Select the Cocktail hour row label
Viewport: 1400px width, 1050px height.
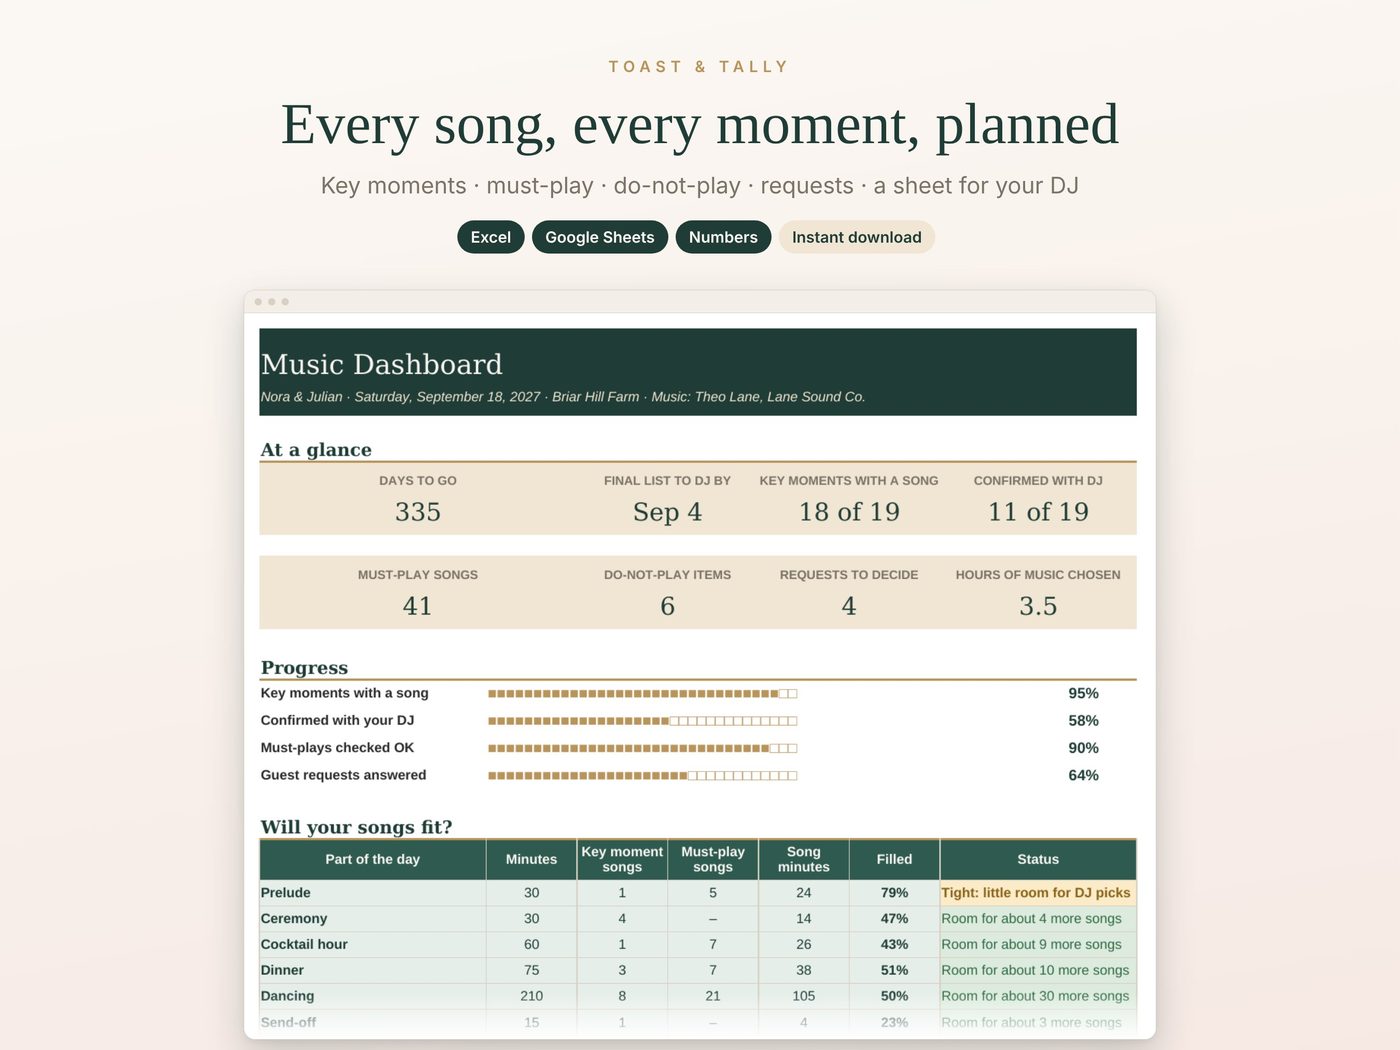coord(304,945)
